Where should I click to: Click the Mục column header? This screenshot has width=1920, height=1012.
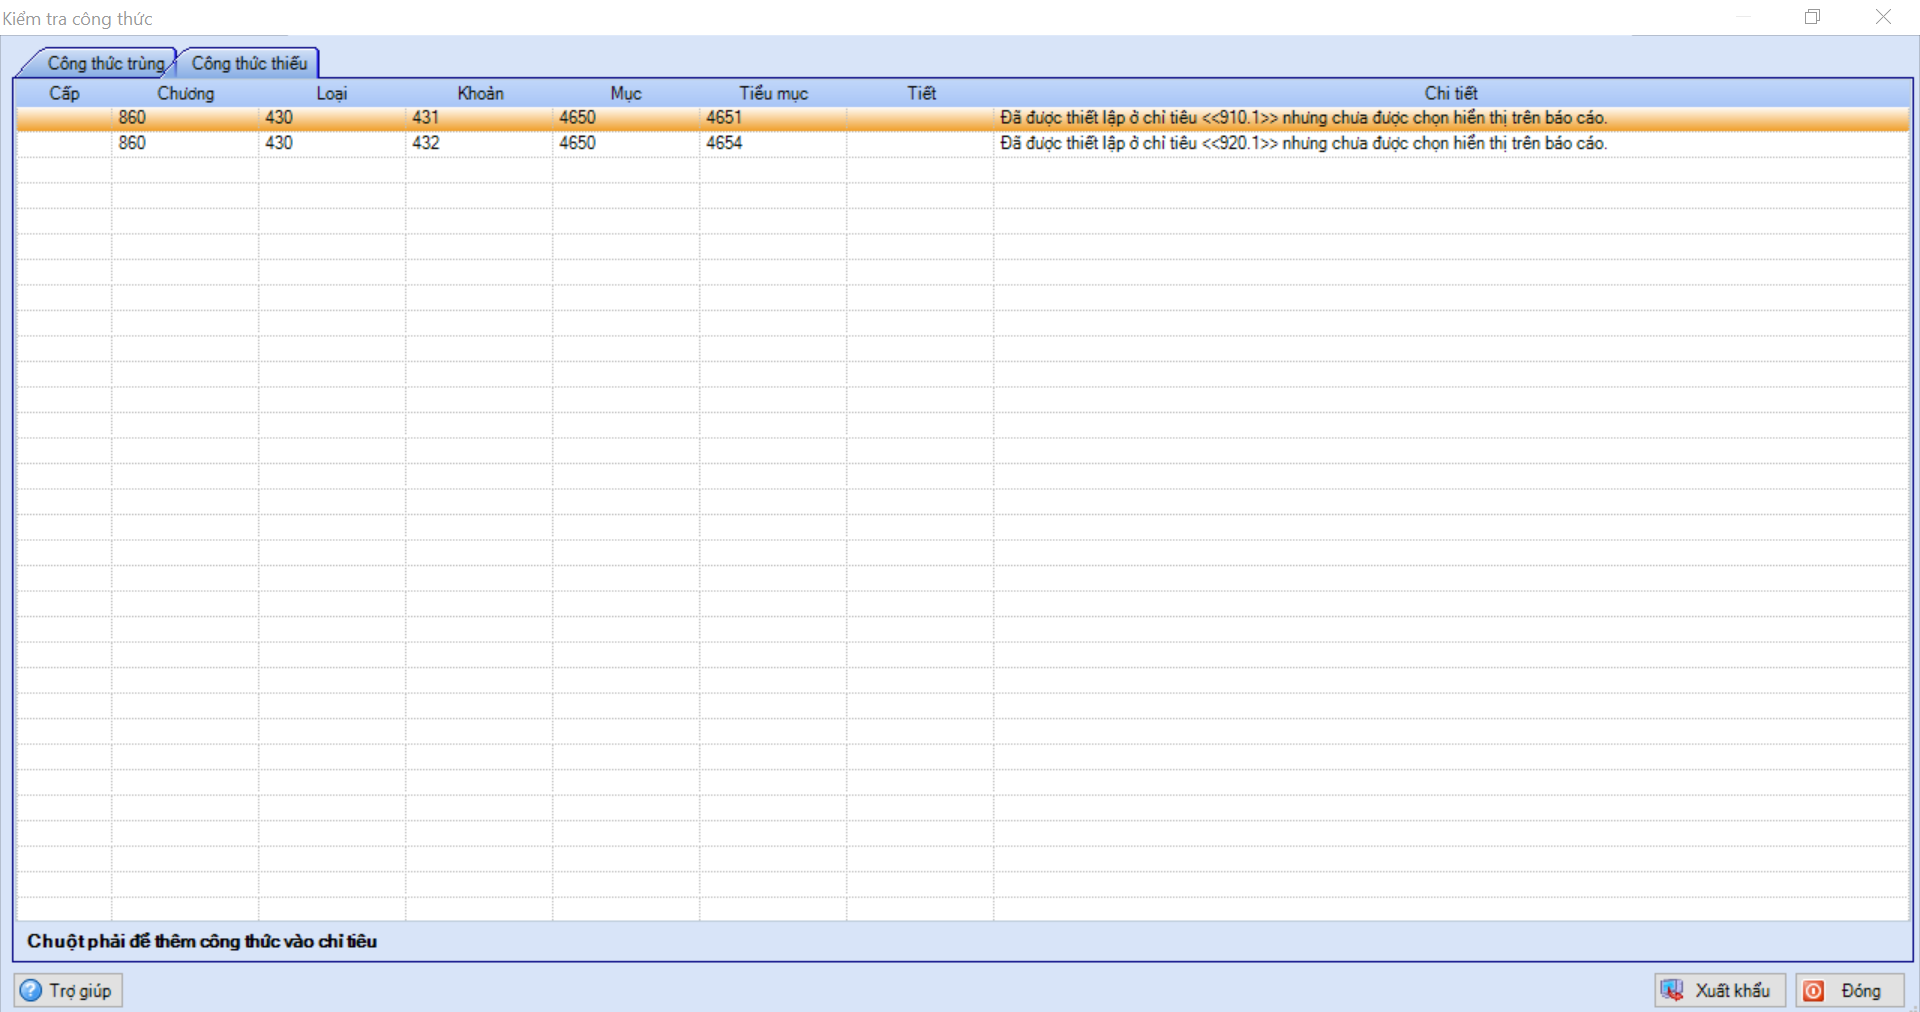tap(625, 93)
